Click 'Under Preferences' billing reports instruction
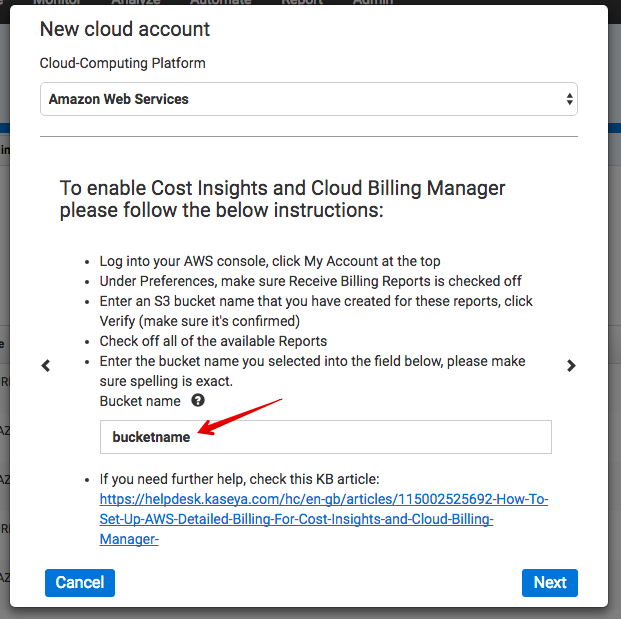The image size is (621, 619). pos(310,281)
